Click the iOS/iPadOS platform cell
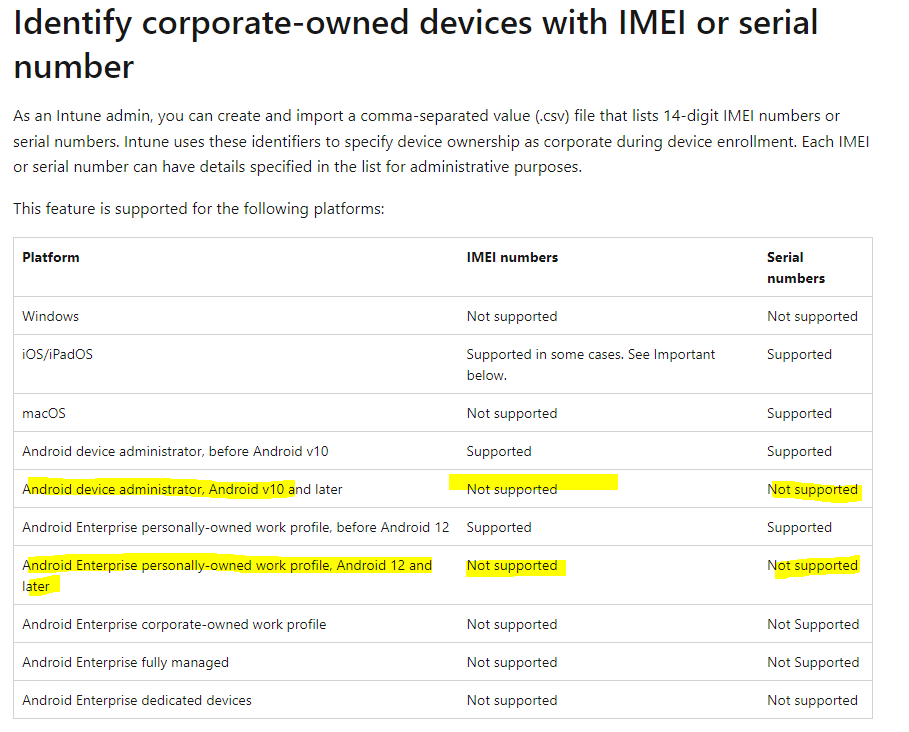 pyautogui.click(x=57, y=354)
